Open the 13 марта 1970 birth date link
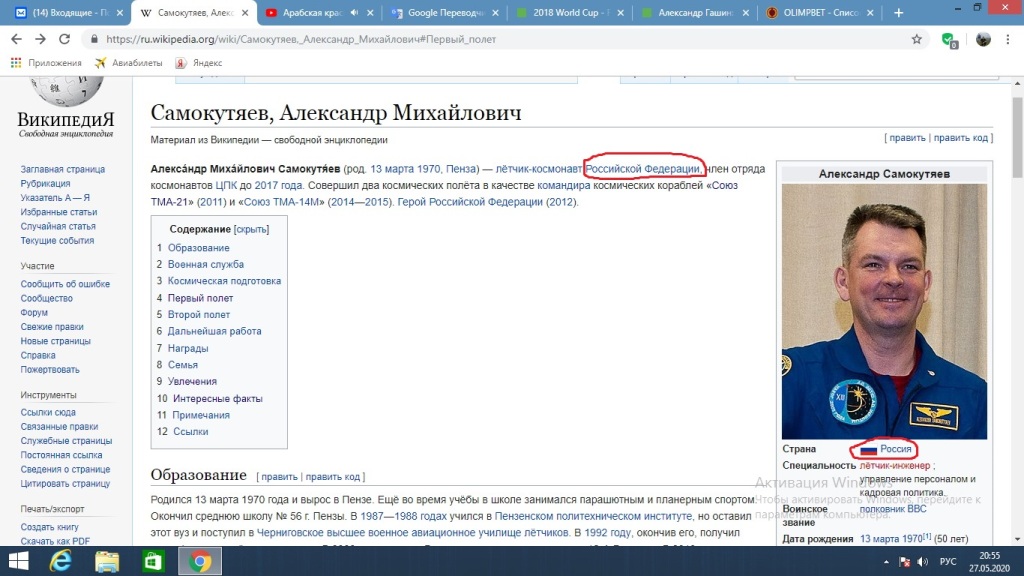 891,539
